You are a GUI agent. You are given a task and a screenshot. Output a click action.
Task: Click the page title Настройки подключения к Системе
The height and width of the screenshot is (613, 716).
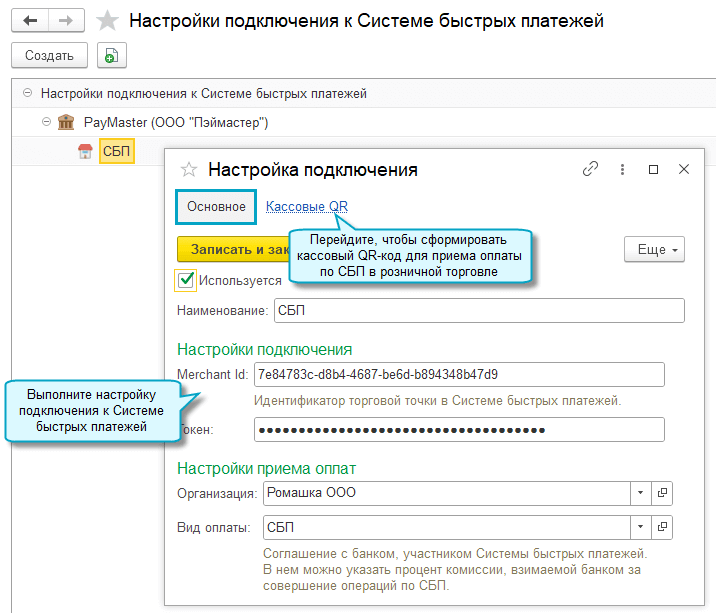click(x=367, y=21)
